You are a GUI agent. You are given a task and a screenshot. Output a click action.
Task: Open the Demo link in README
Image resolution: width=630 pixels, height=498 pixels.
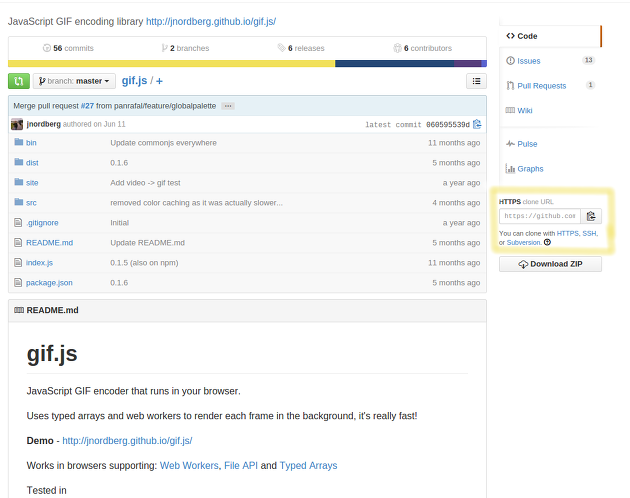point(127,441)
